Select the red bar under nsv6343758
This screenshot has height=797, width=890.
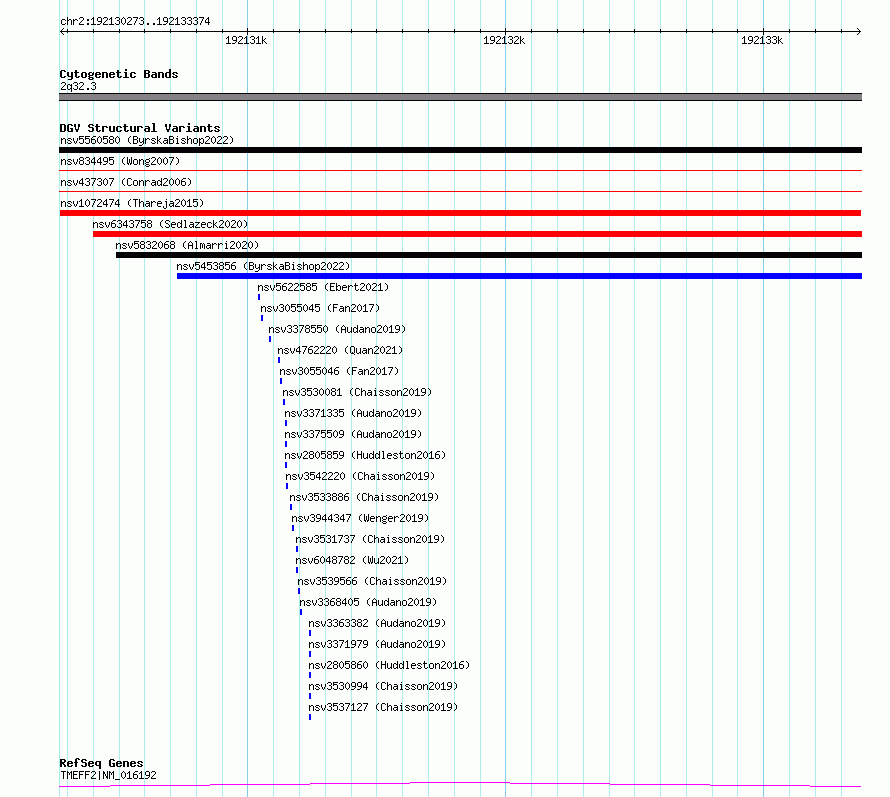477,234
